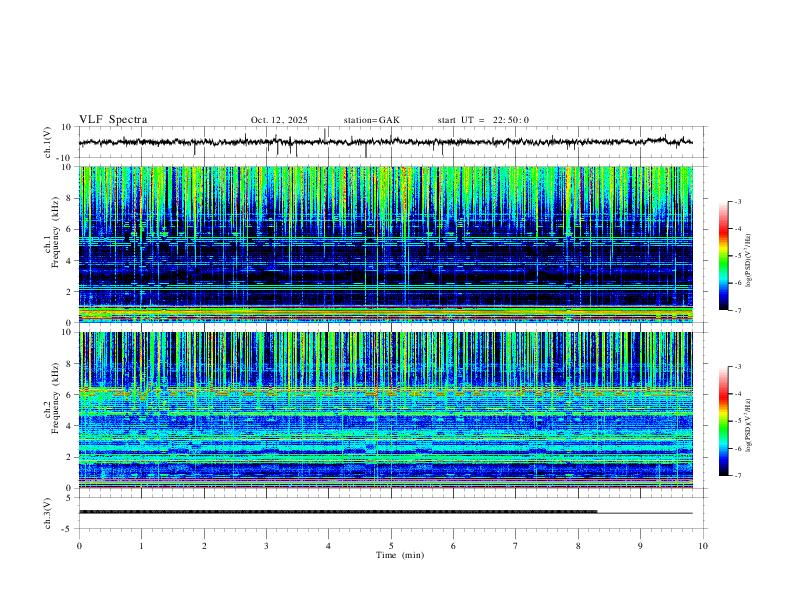Image resolution: width=792 pixels, height=612 pixels.
Task: Click the ch.1 colorbar log(PSD) label
Action: [x=749, y=260]
